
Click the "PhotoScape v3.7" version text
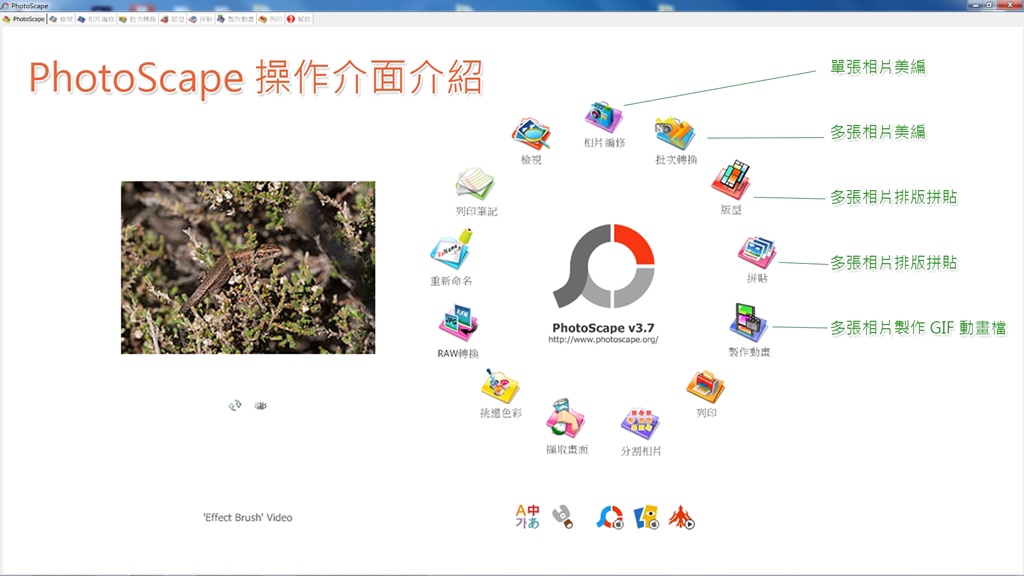point(603,328)
